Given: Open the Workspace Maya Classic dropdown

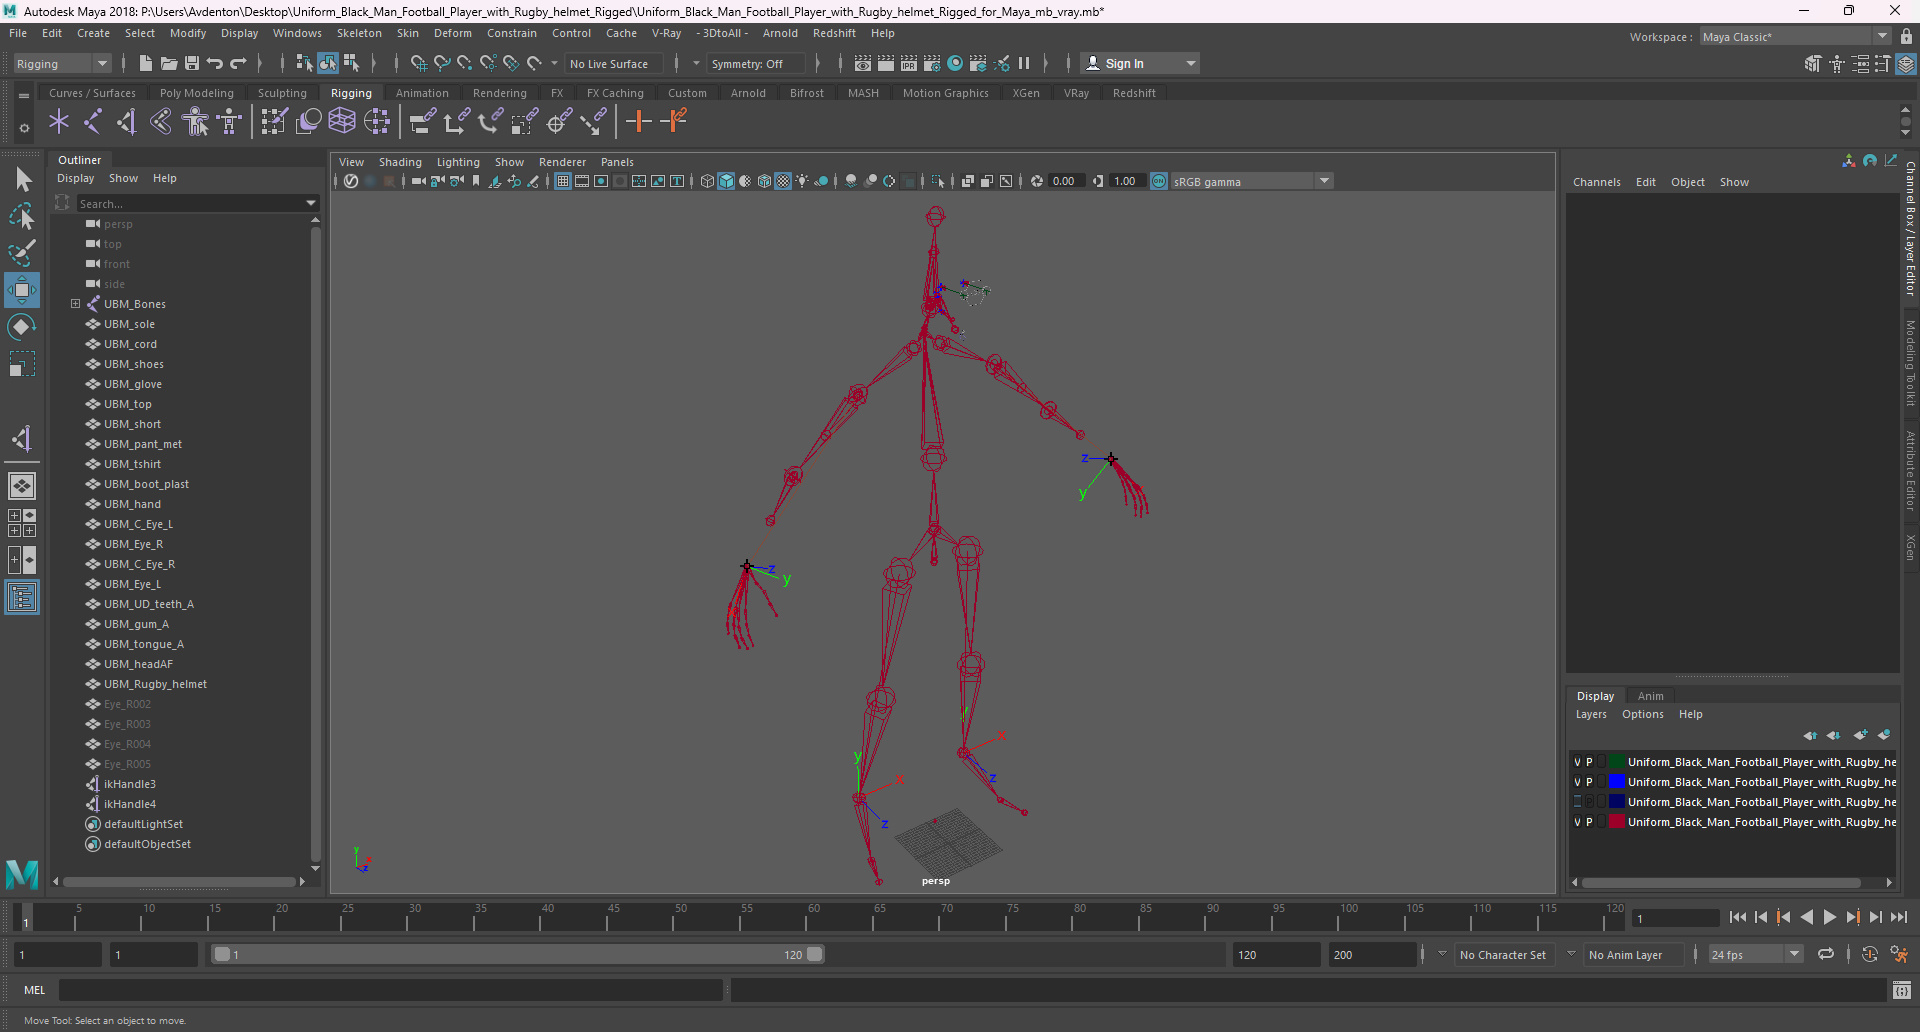Looking at the screenshot, I should (1796, 37).
